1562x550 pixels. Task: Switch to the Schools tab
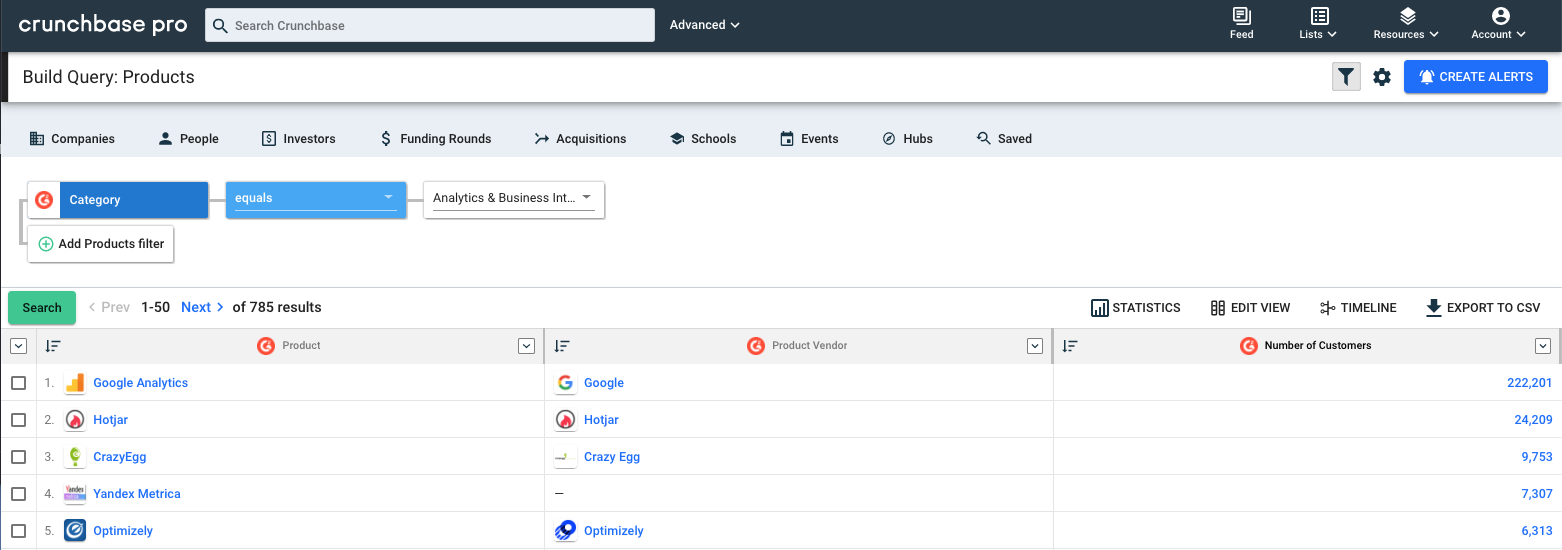click(x=703, y=139)
